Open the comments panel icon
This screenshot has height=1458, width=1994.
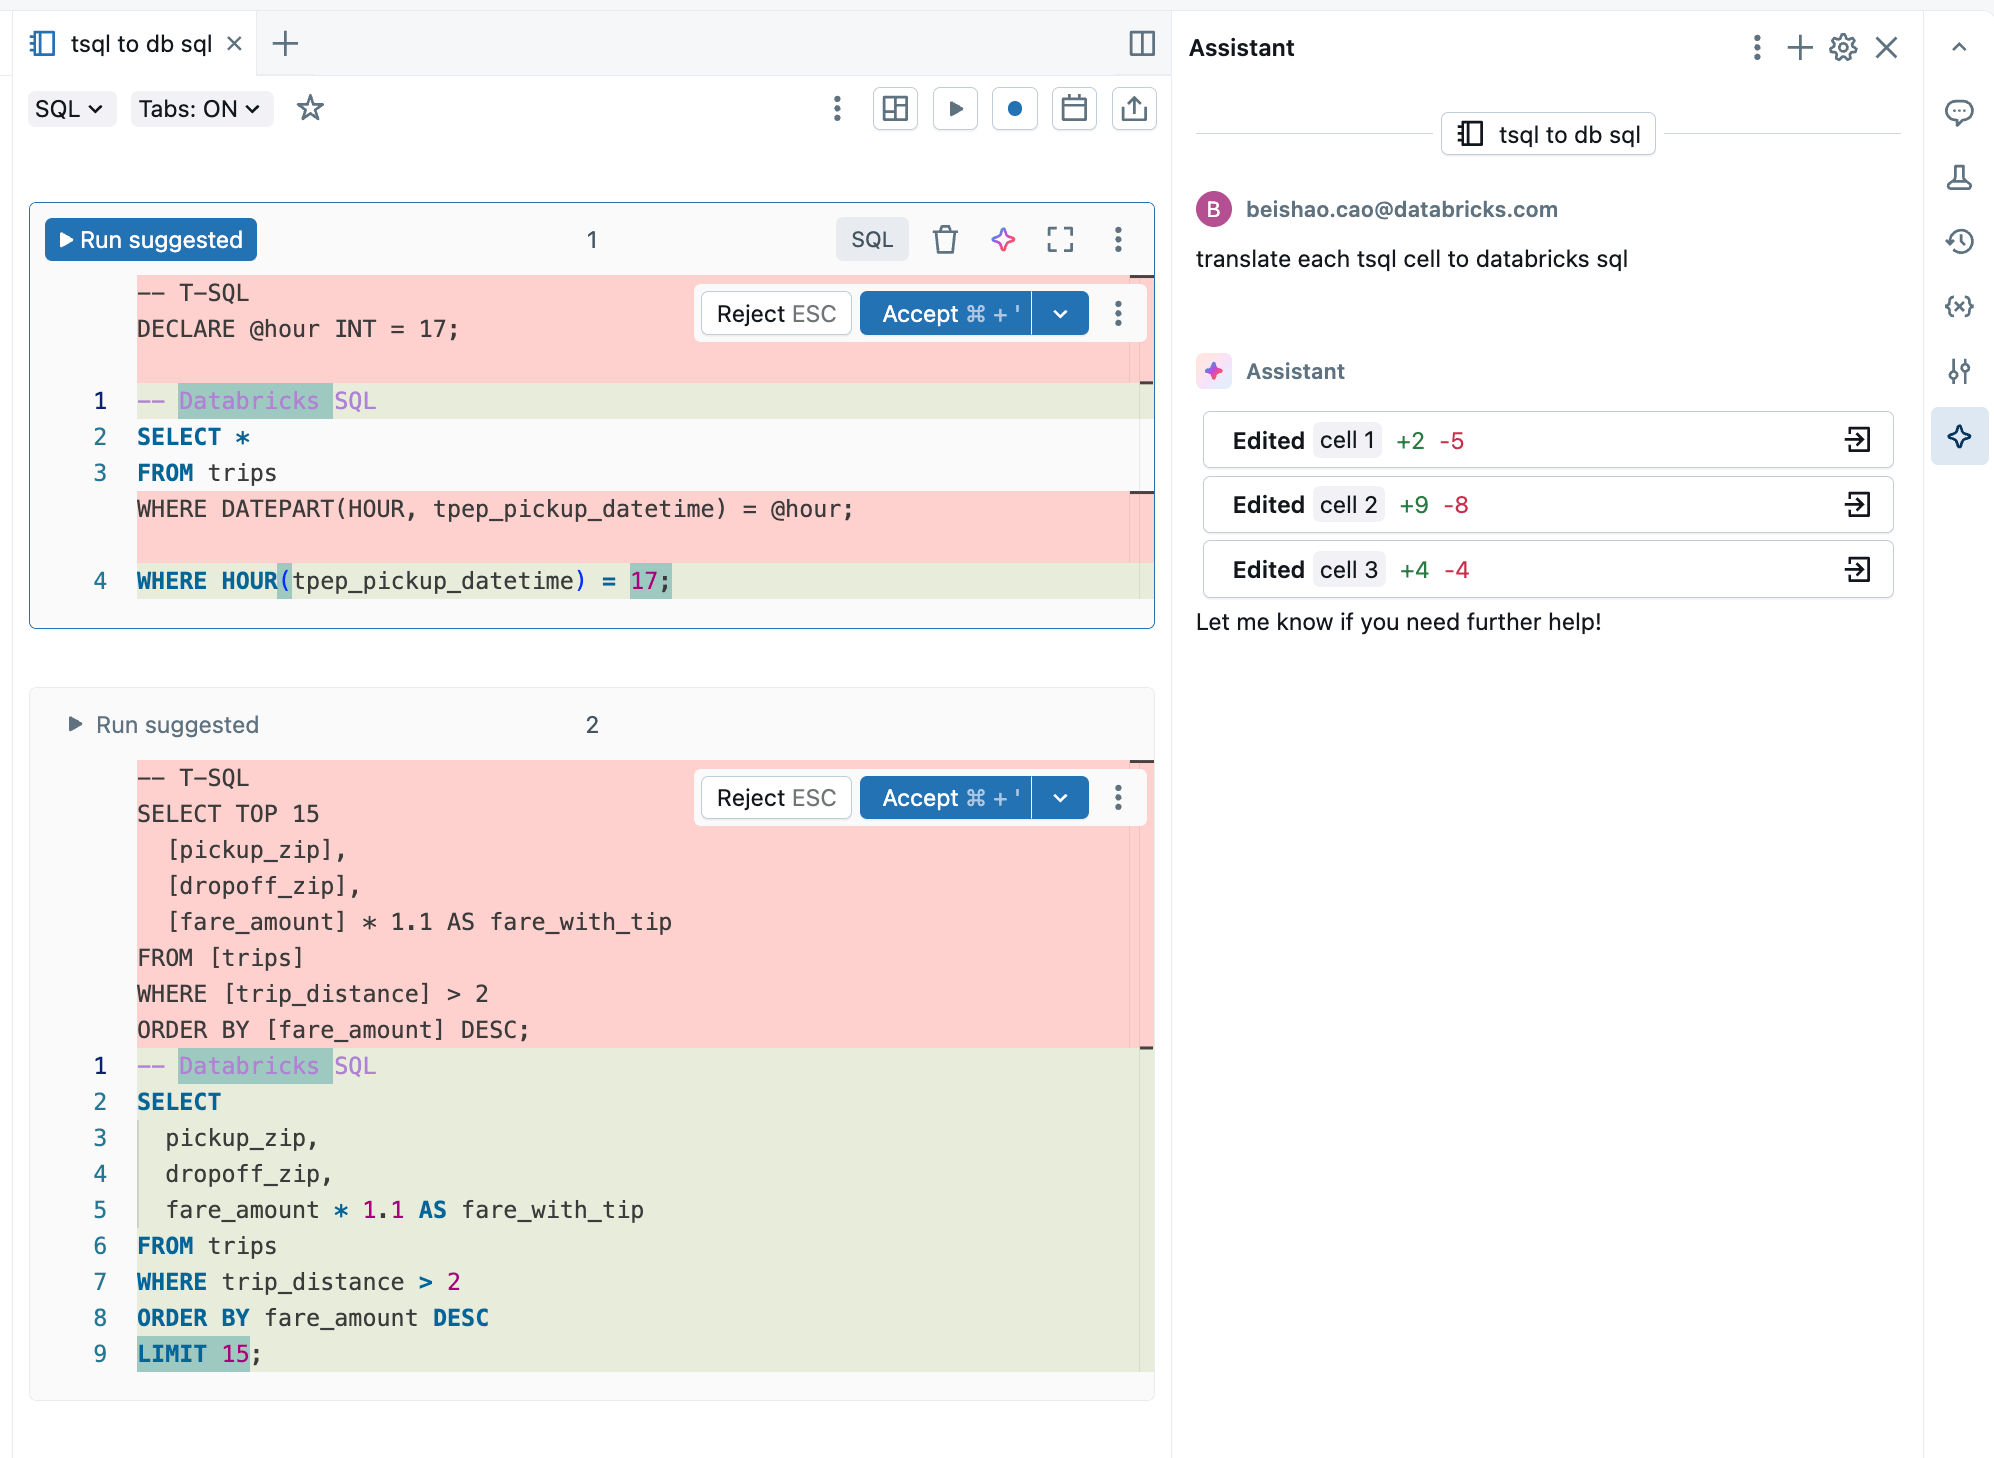tap(1959, 112)
